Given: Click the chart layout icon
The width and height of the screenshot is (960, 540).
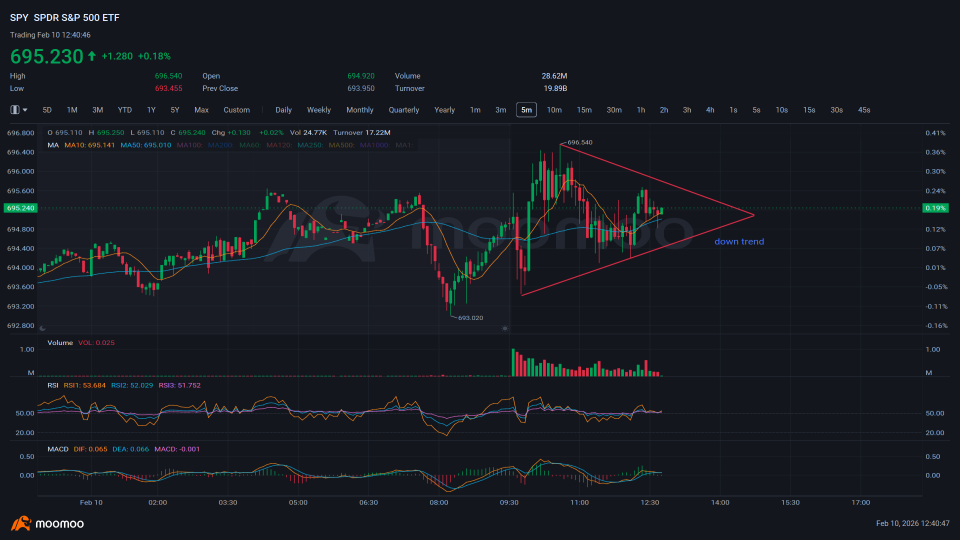Looking at the screenshot, I should click(15, 110).
